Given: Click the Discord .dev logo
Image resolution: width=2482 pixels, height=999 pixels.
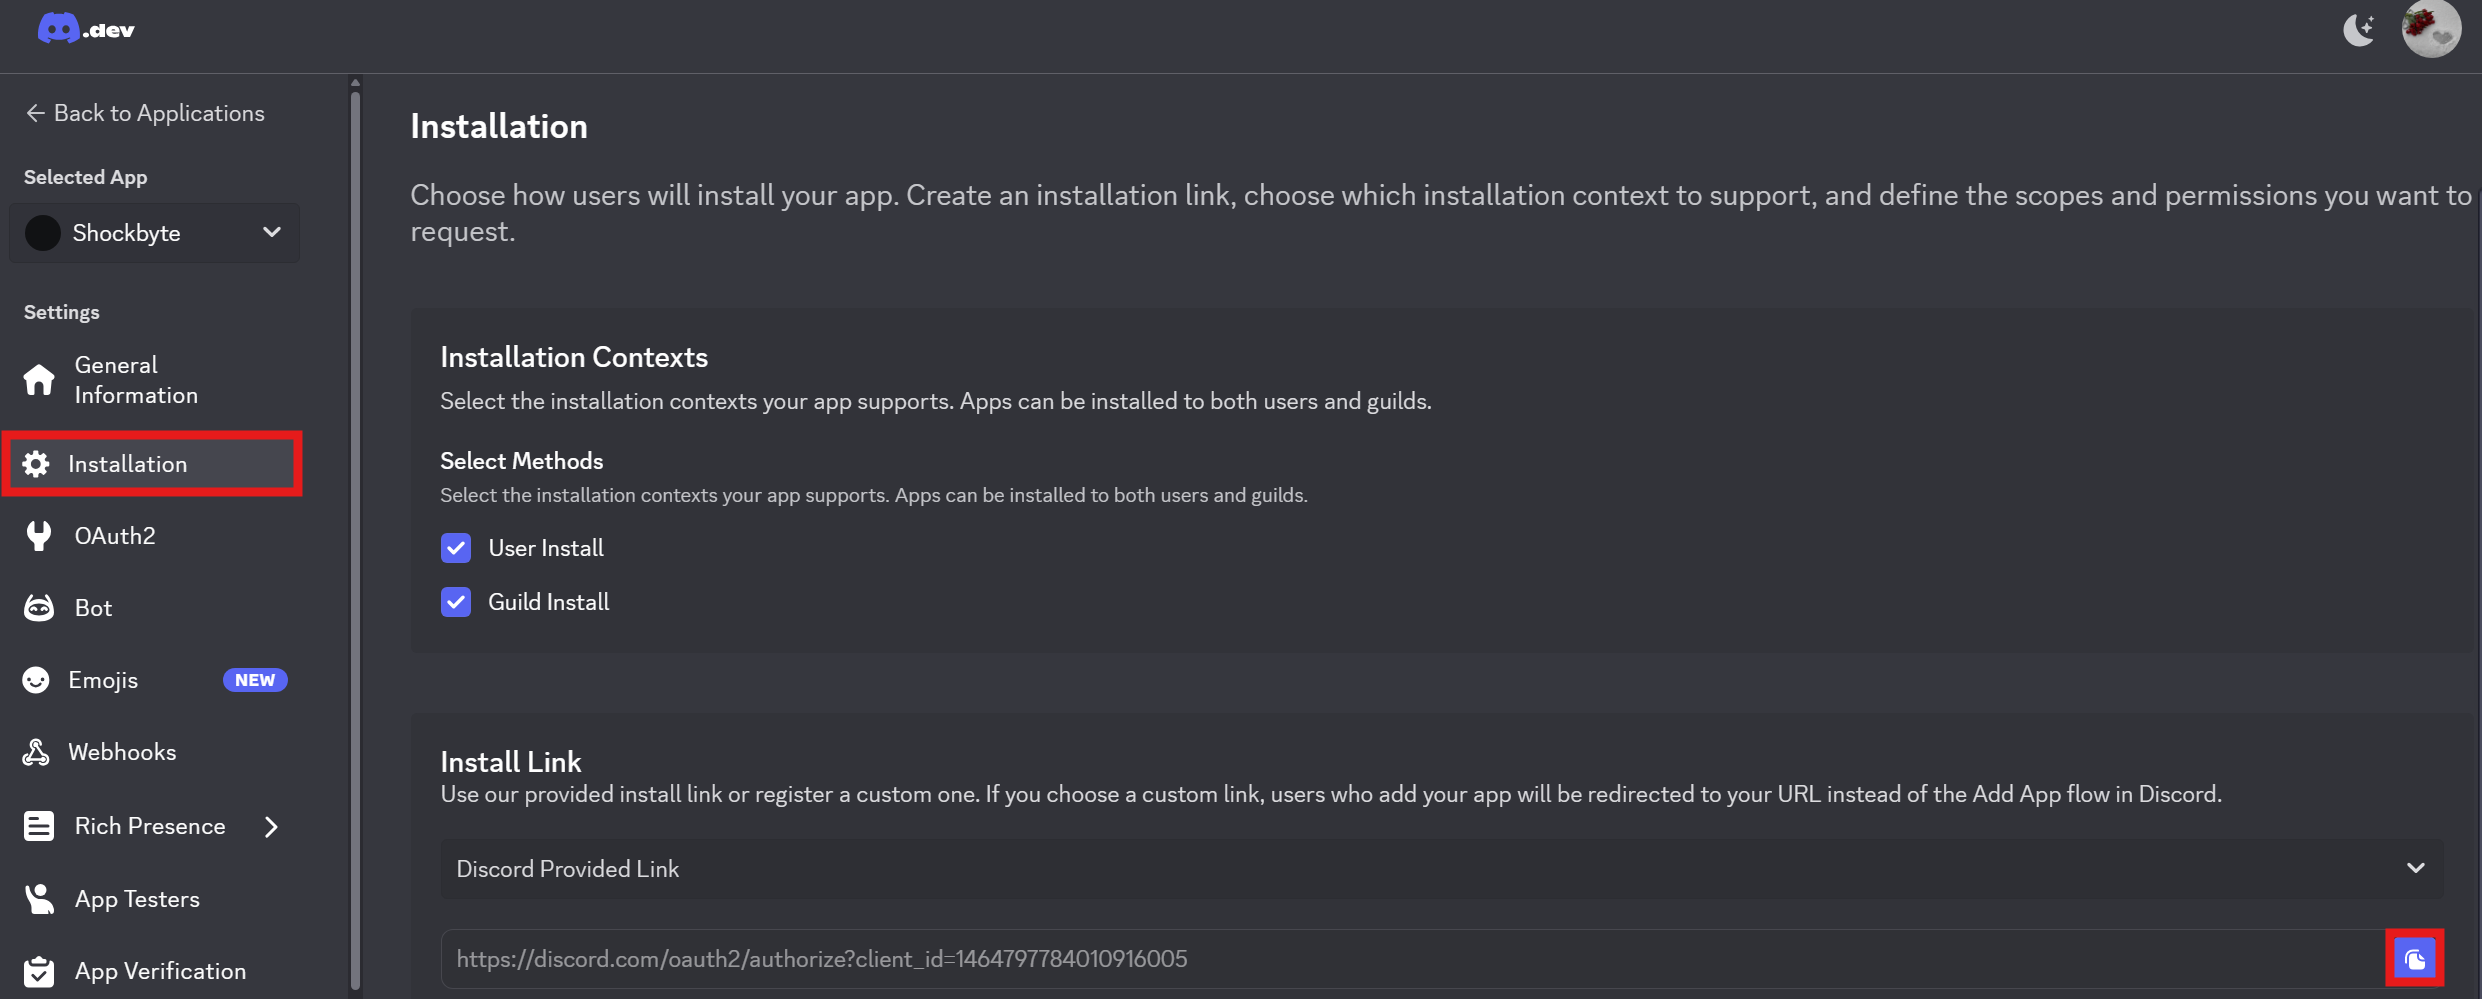Looking at the screenshot, I should [86, 29].
